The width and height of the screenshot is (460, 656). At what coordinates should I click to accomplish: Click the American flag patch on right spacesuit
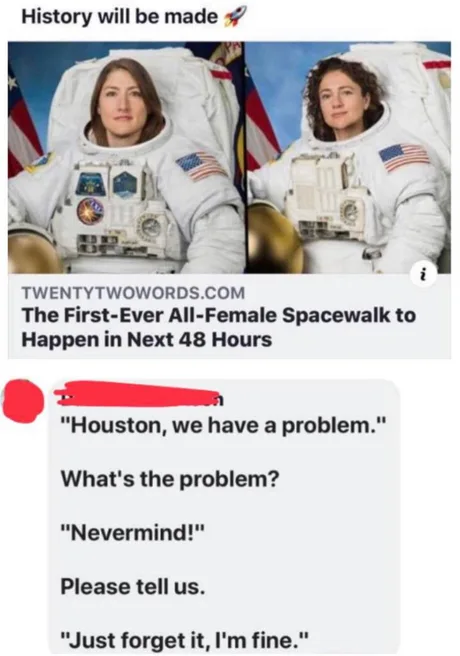[405, 157]
